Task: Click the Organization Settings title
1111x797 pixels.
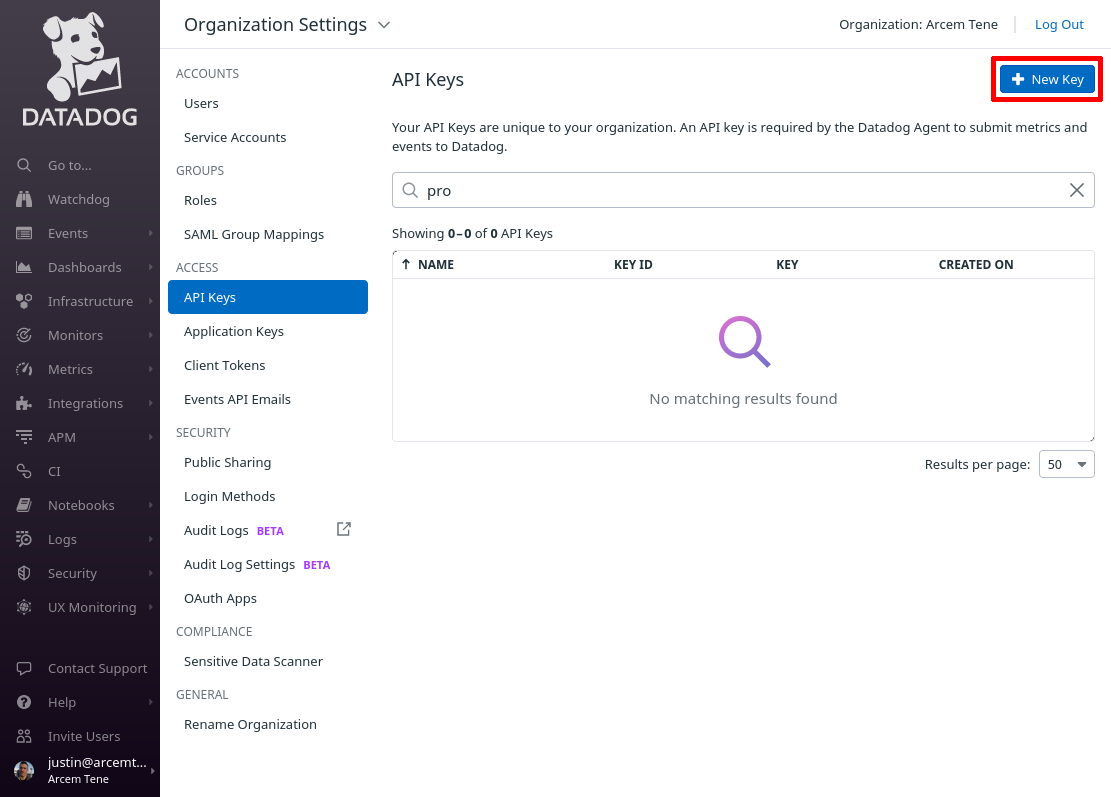Action: pyautogui.click(x=276, y=25)
